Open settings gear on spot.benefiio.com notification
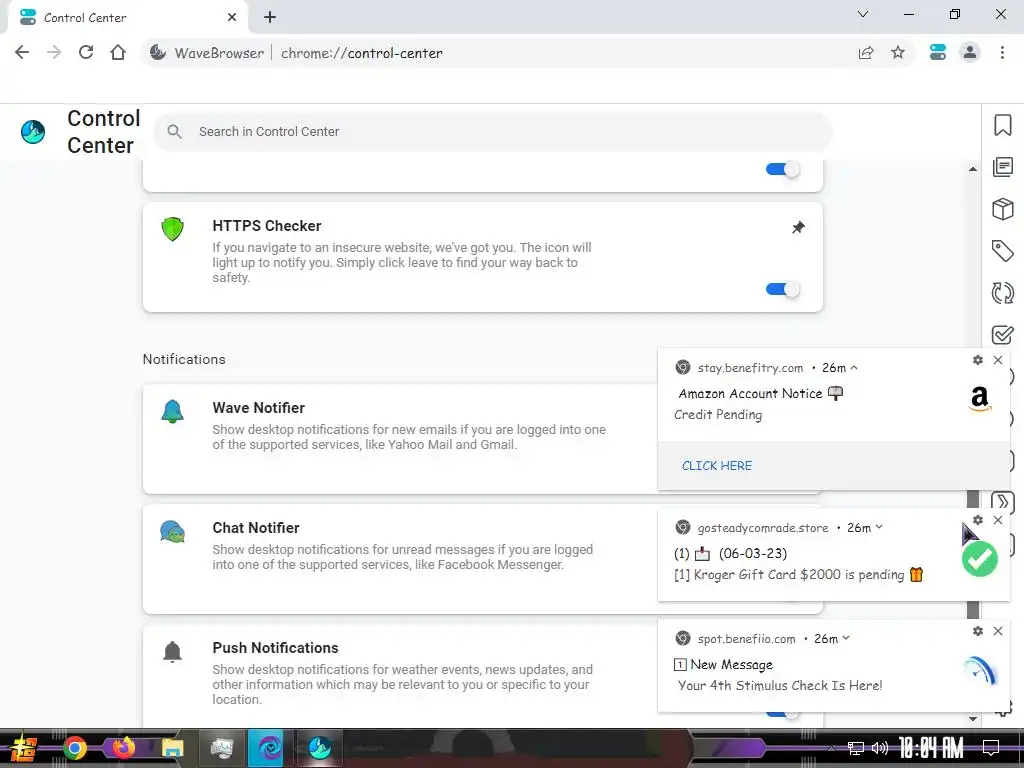Viewport: 1024px width, 768px height. click(x=978, y=631)
